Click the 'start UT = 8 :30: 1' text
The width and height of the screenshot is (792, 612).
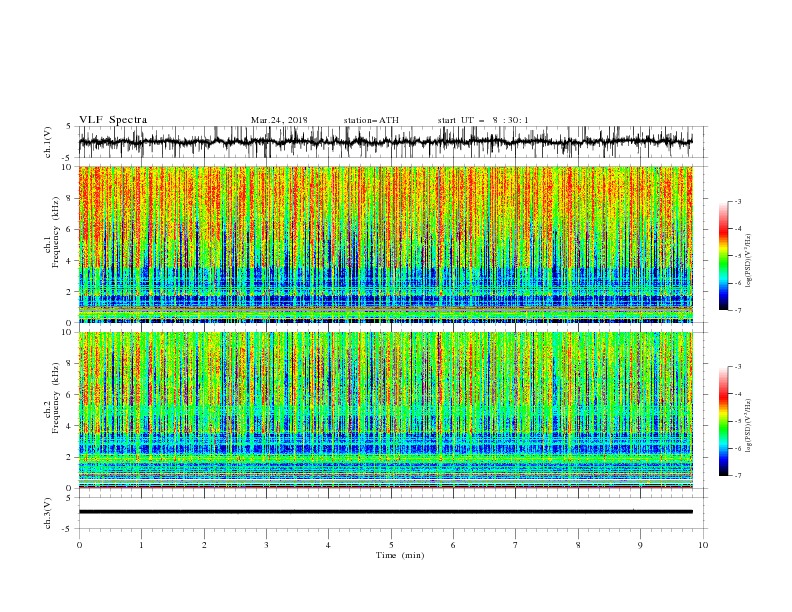(x=483, y=120)
